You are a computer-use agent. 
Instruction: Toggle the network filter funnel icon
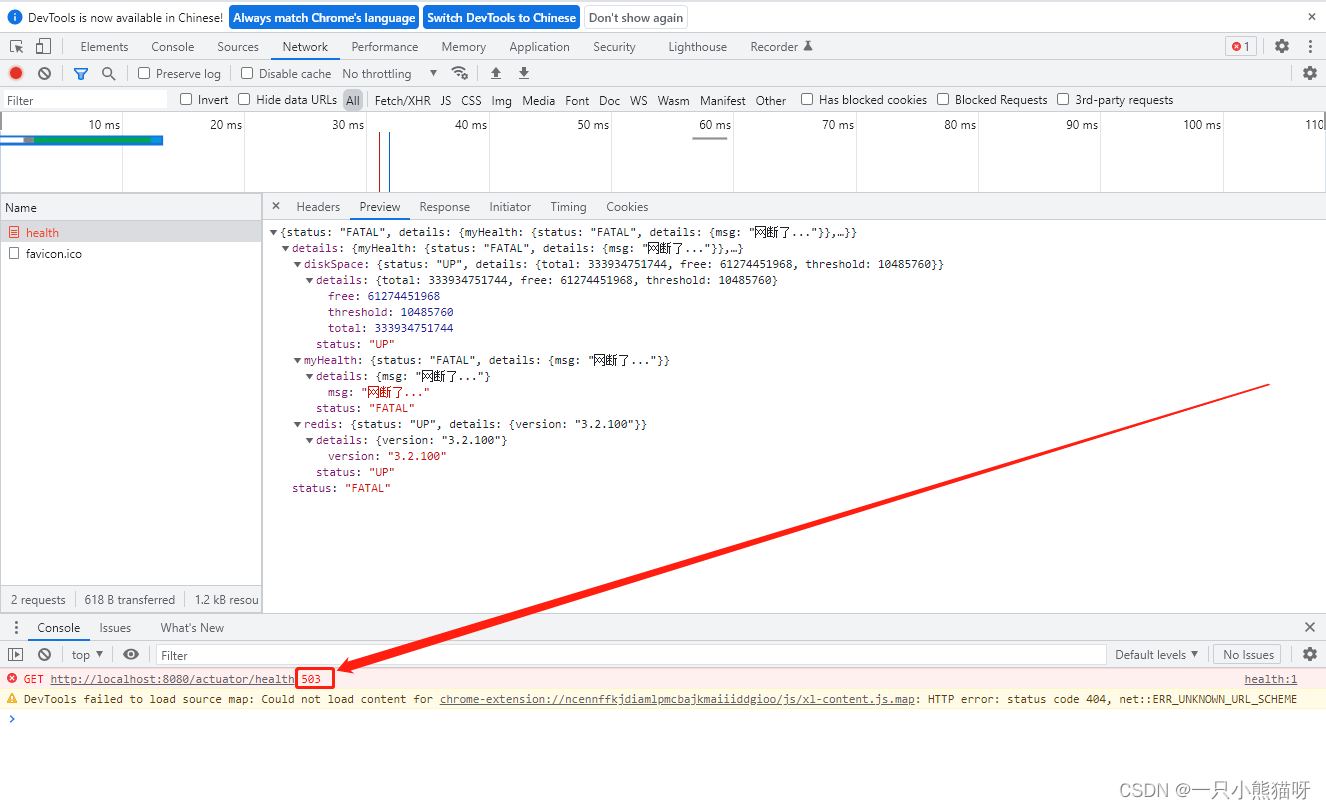pos(81,74)
